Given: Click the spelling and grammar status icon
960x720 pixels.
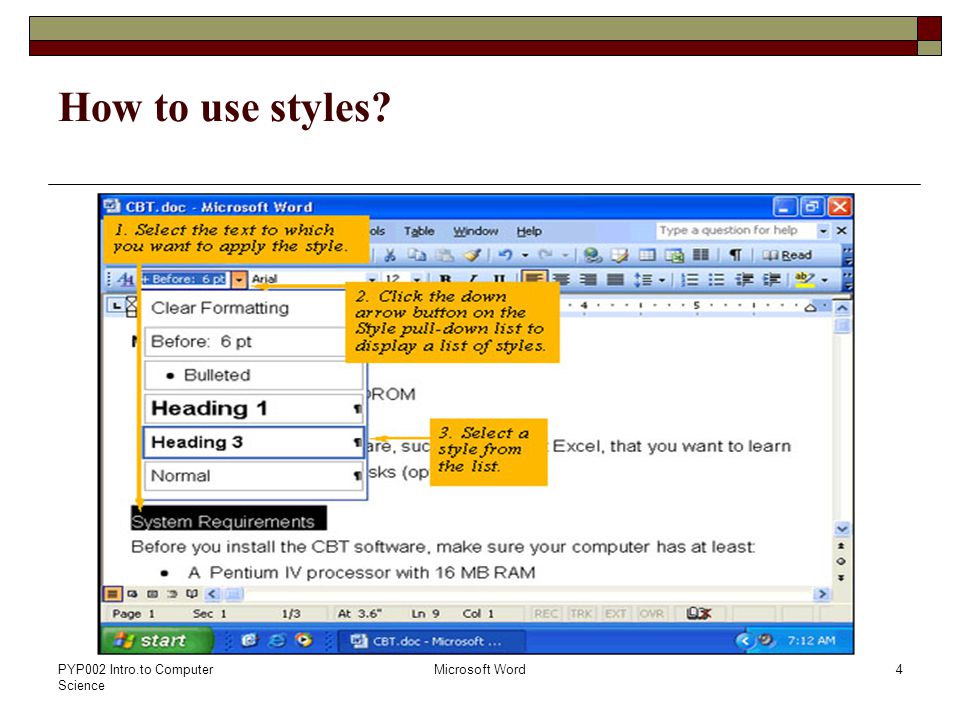Looking at the screenshot, I should [x=699, y=613].
